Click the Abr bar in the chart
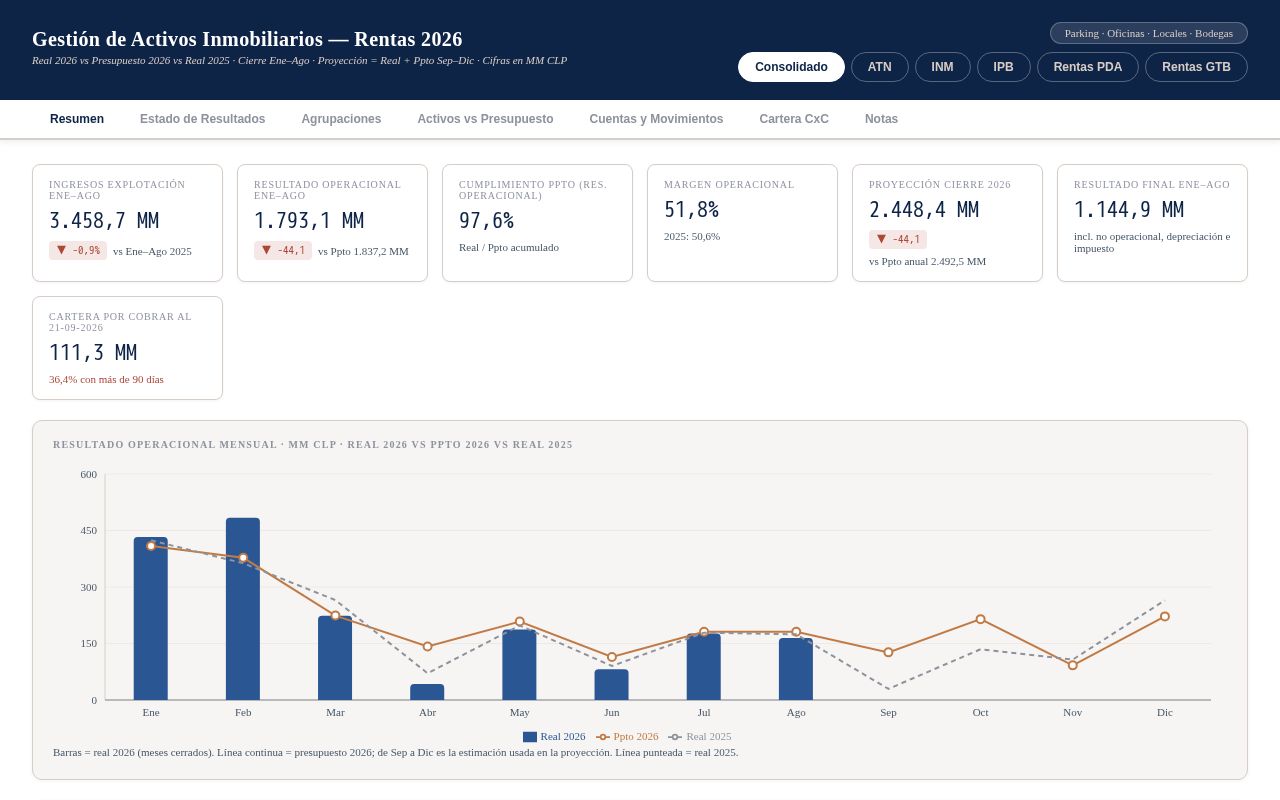Viewport: 1280px width, 800px height. (x=427, y=692)
